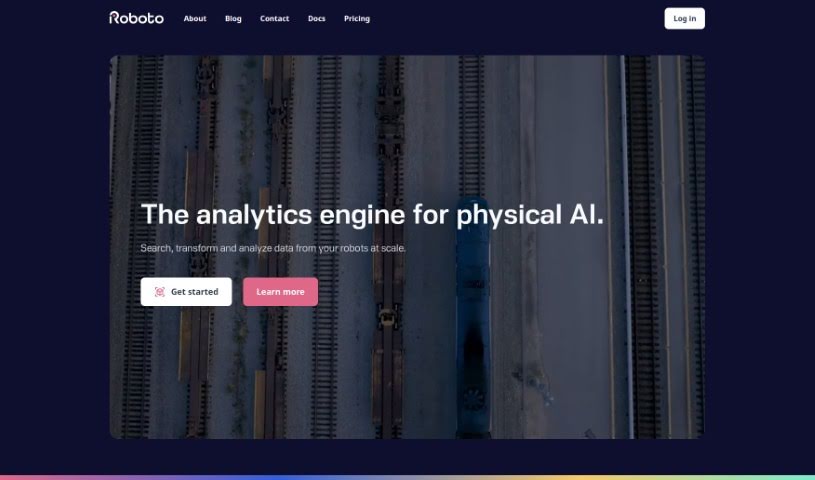Click the pink Learn more button
Image resolution: width=815 pixels, height=480 pixels.
coord(280,292)
